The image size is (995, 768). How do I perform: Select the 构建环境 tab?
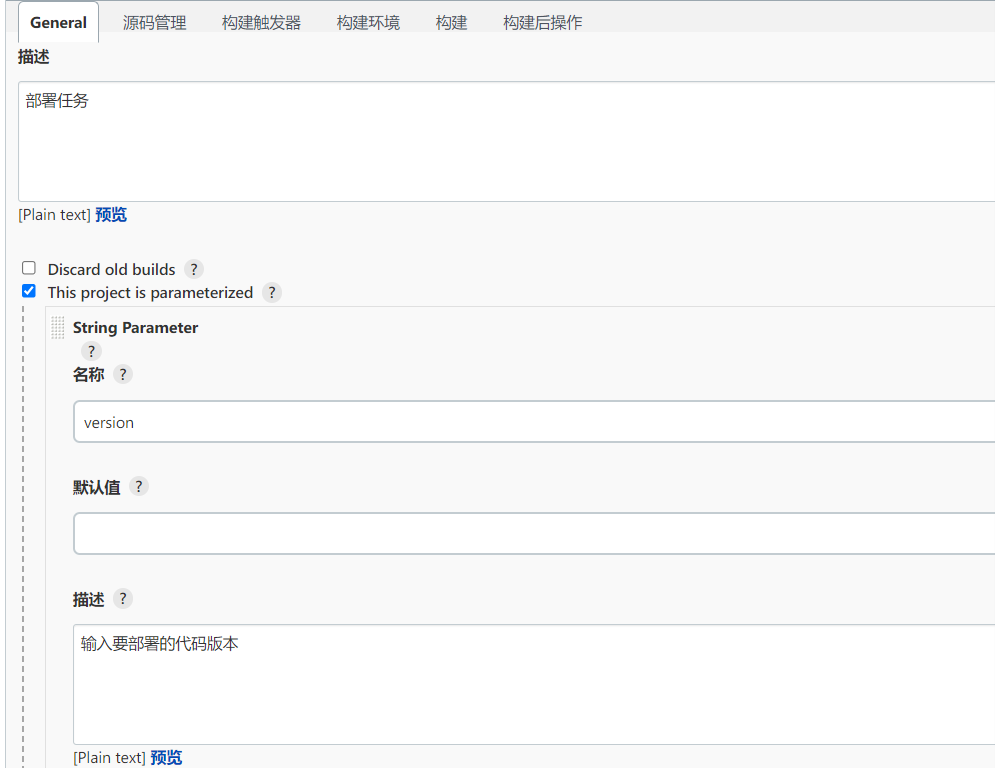click(368, 23)
